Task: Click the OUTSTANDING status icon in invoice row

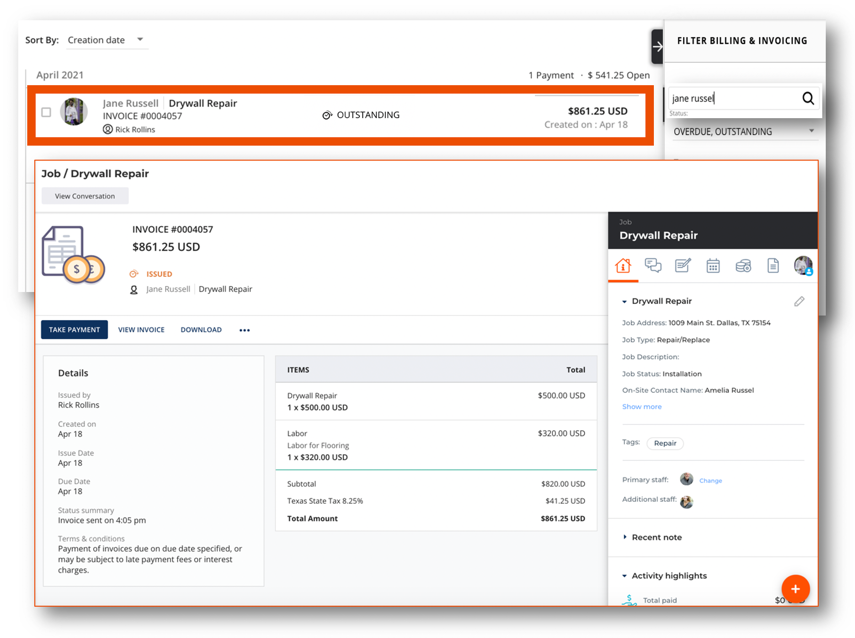Action: point(327,115)
